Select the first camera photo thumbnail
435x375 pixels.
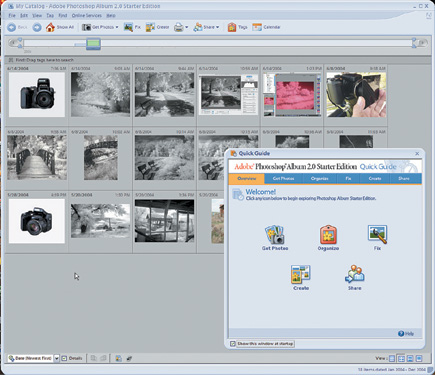pos(37,95)
